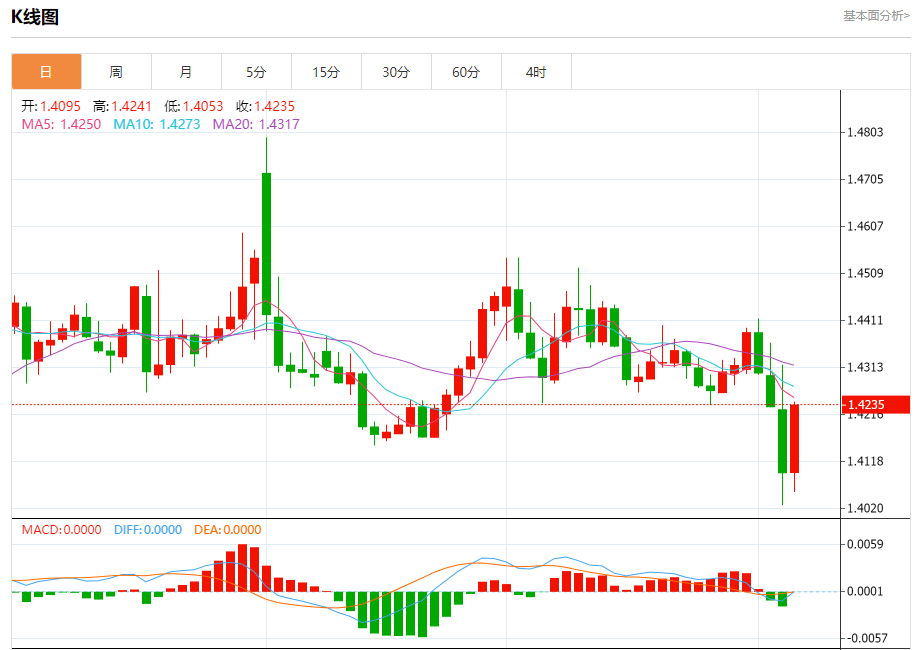Click the 1.4118 price axis label
The height and width of the screenshot is (650, 917).
[x=866, y=462]
